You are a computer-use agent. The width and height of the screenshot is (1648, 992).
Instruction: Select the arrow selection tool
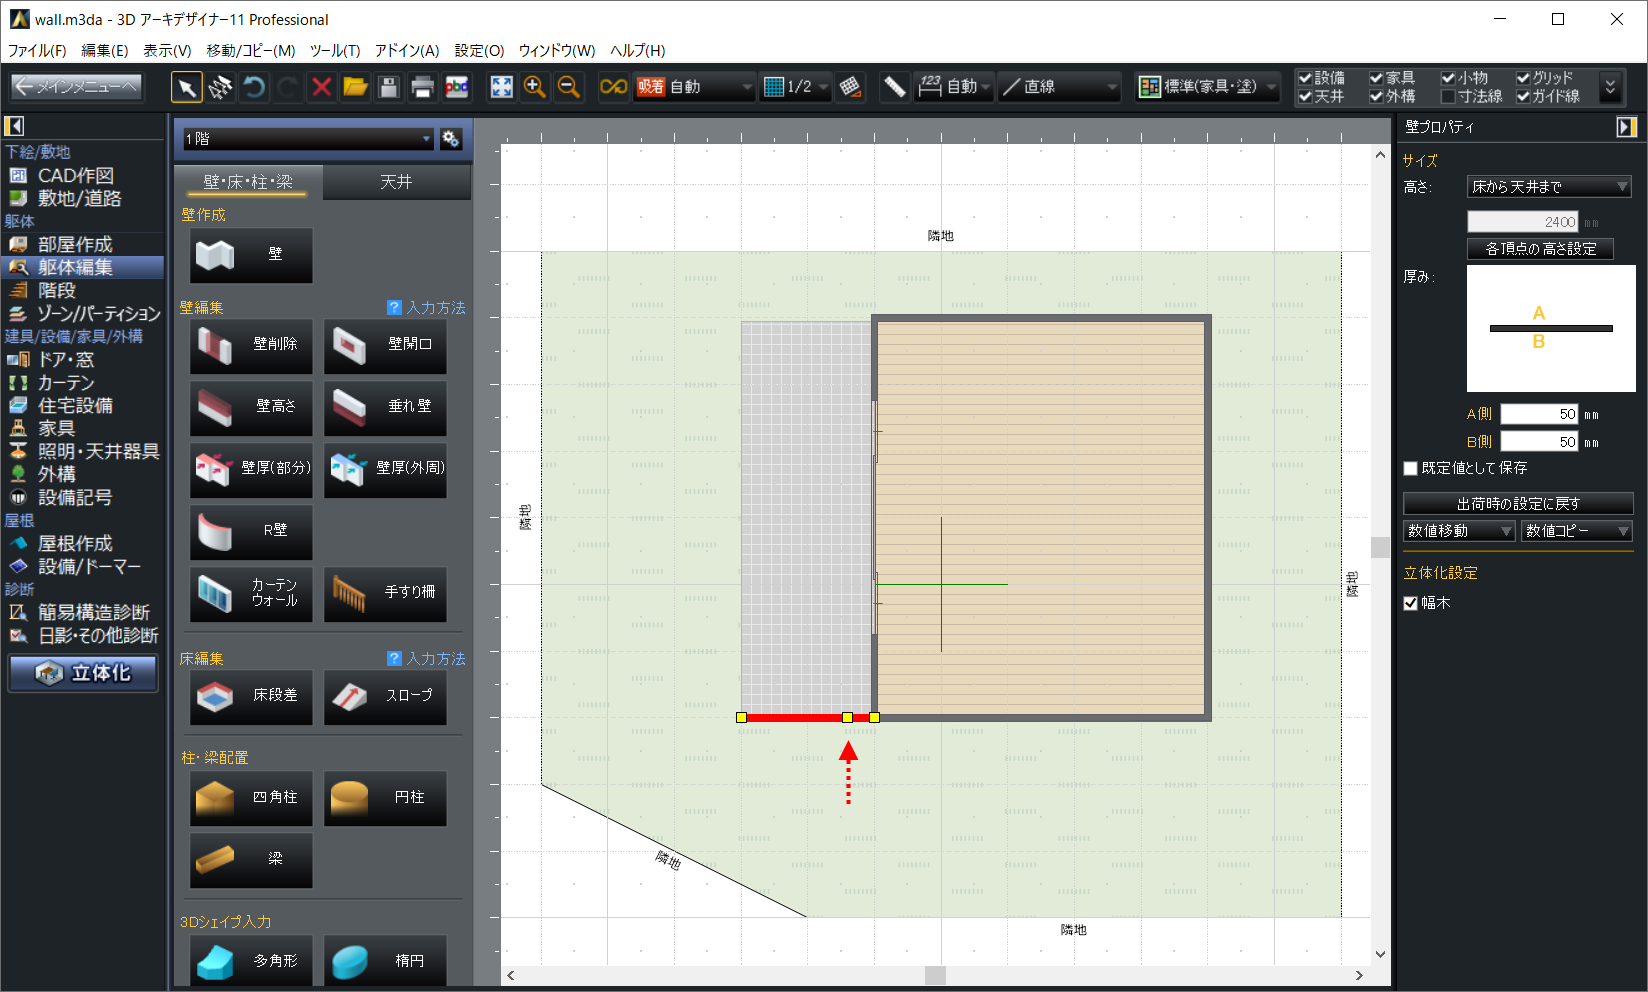[x=186, y=88]
